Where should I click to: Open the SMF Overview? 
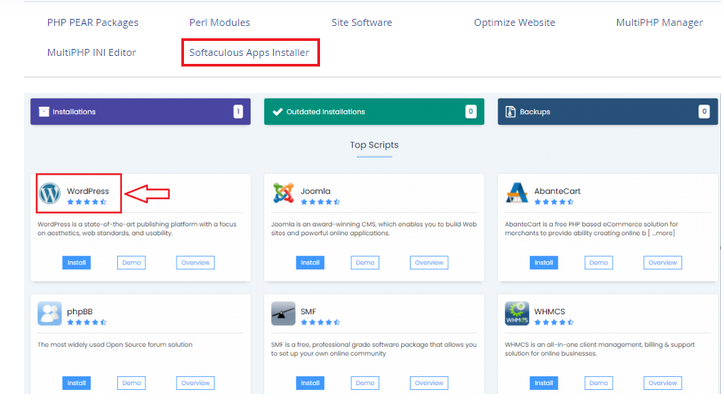[x=429, y=383]
